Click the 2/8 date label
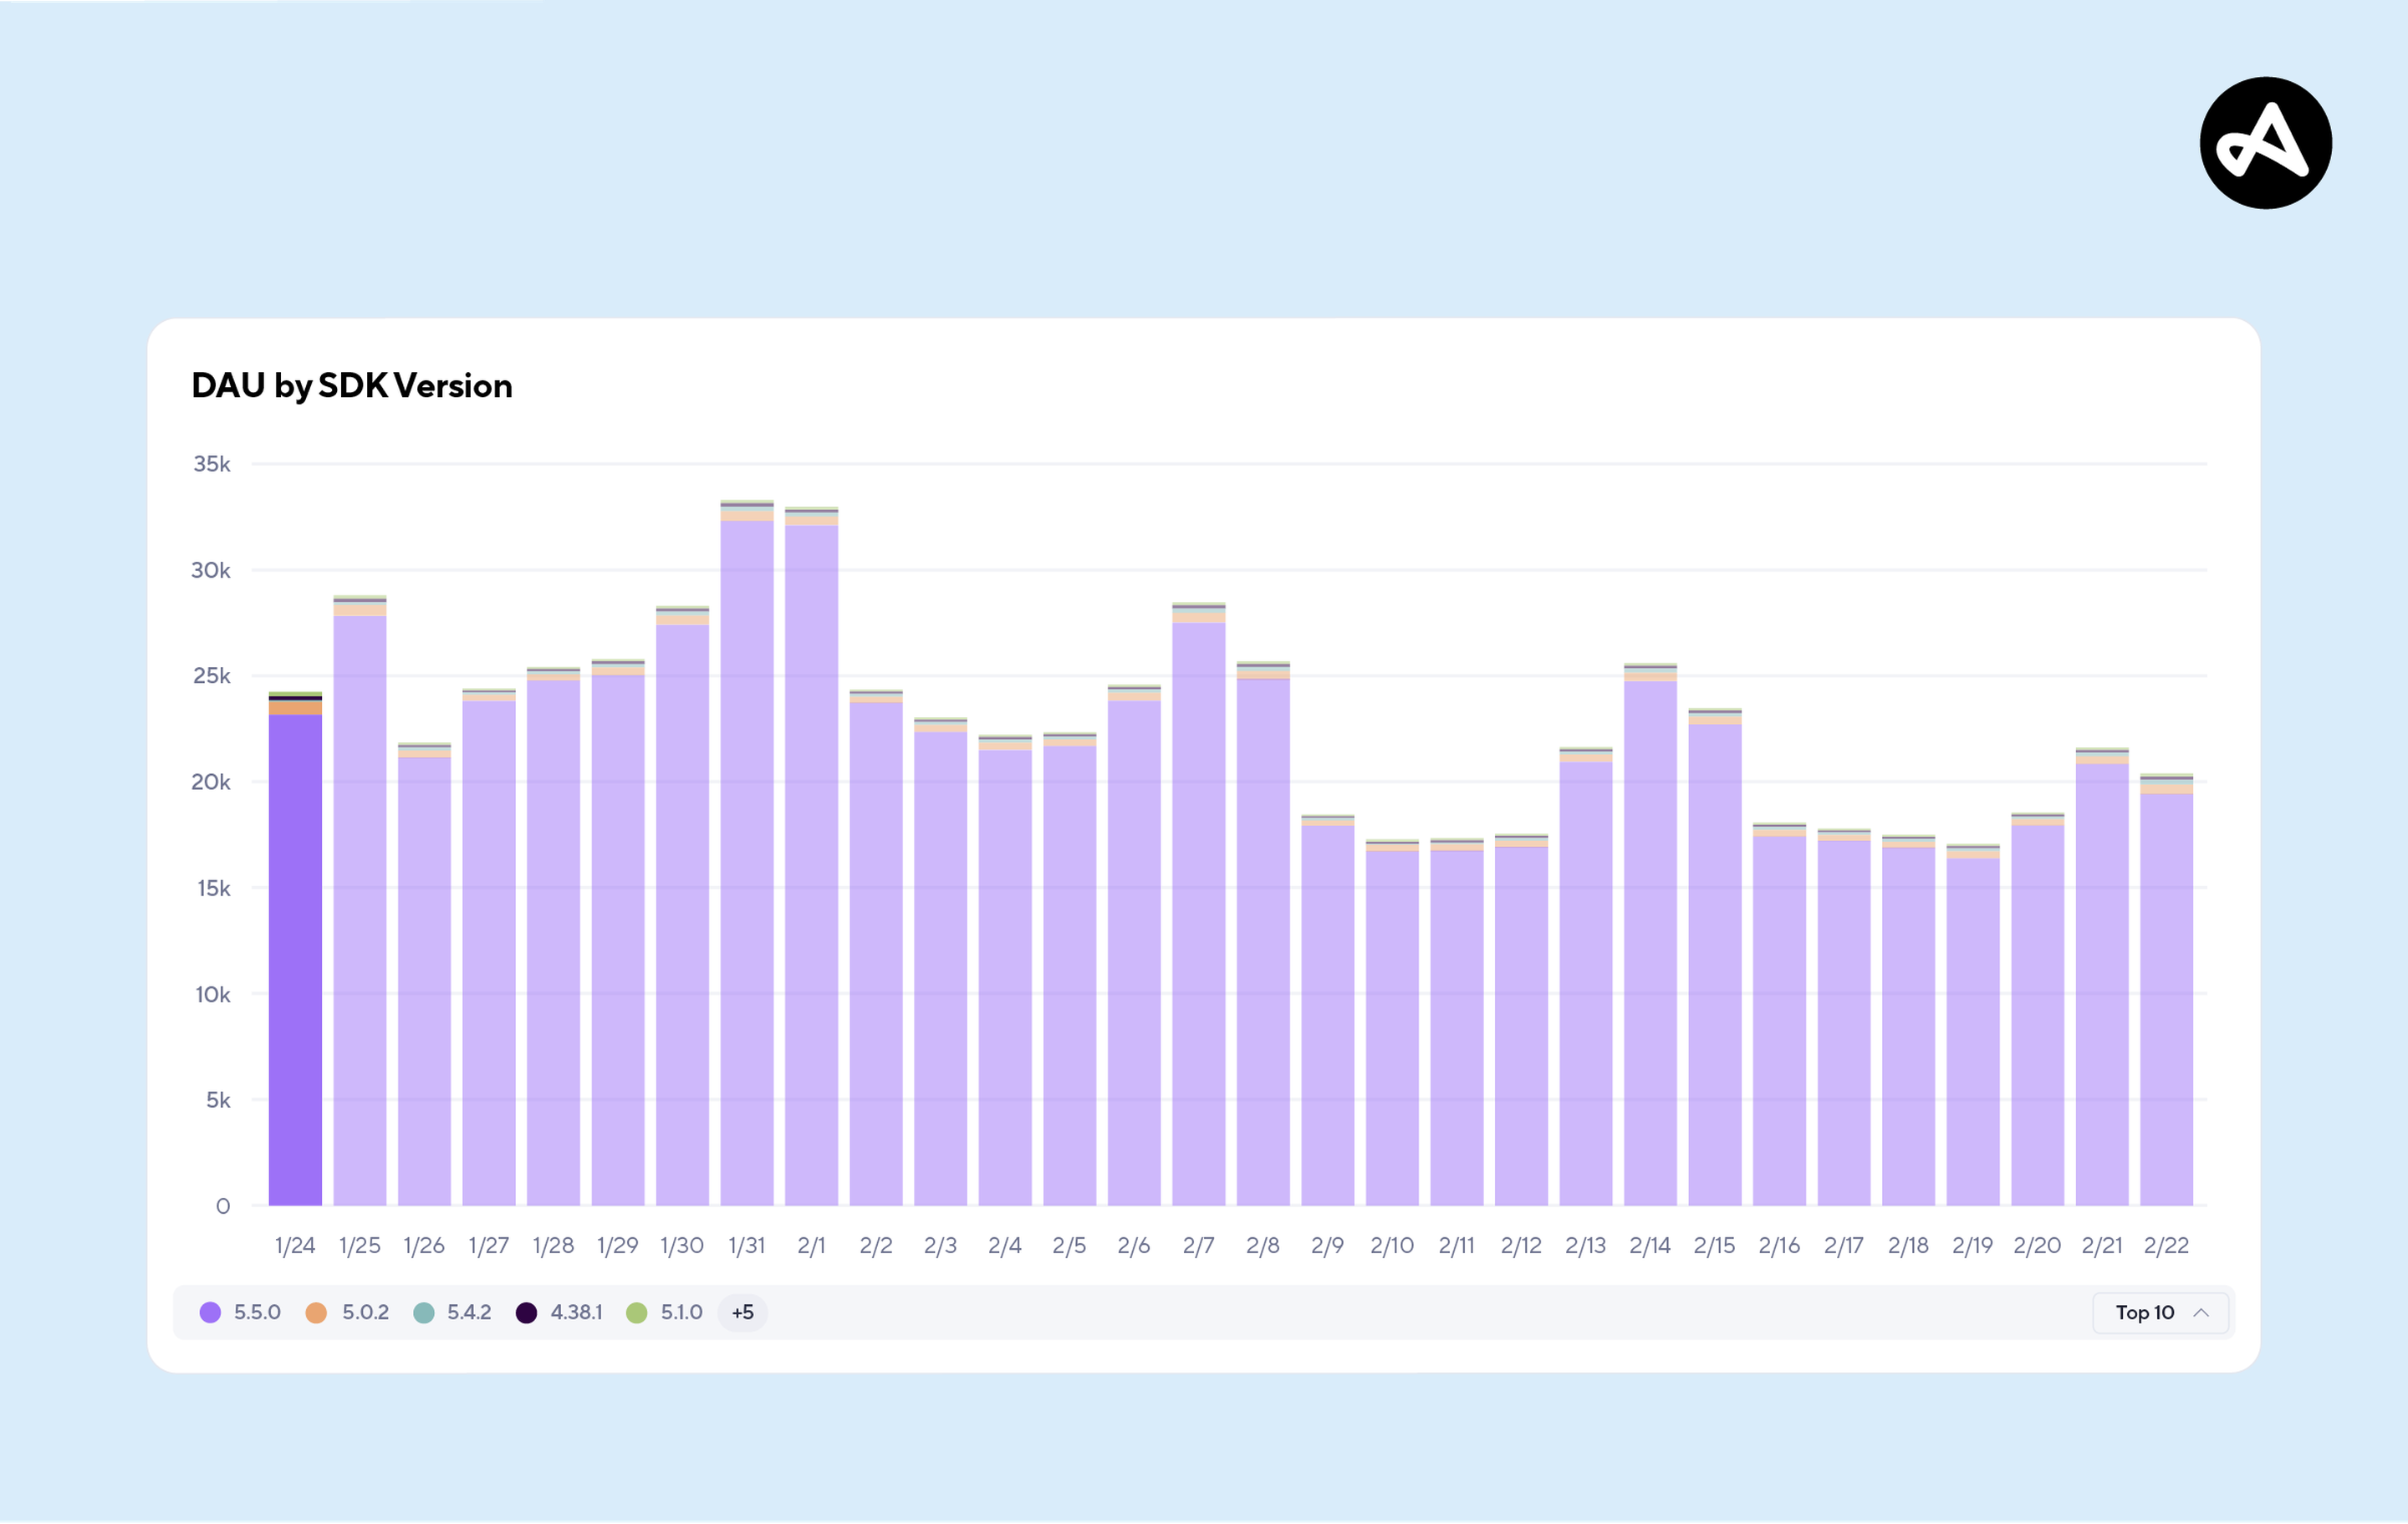Screen dimensions: 2408x1524 [x=1263, y=1245]
